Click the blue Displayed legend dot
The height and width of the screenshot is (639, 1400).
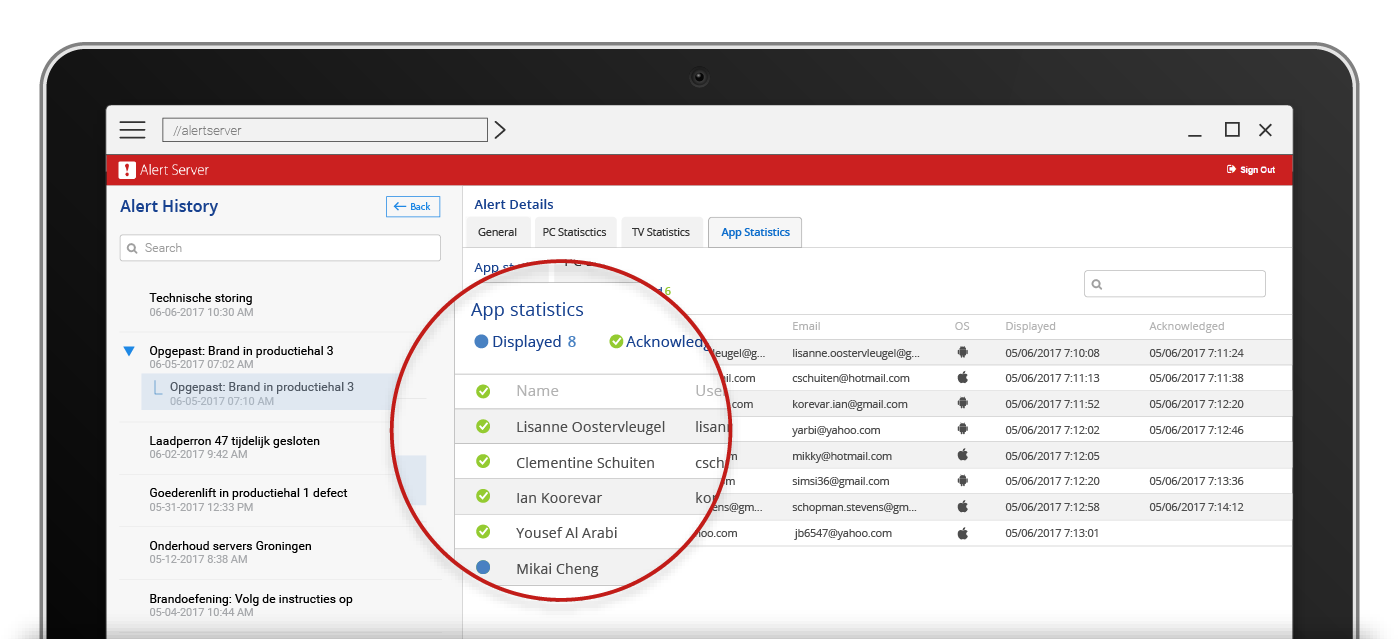click(x=481, y=342)
